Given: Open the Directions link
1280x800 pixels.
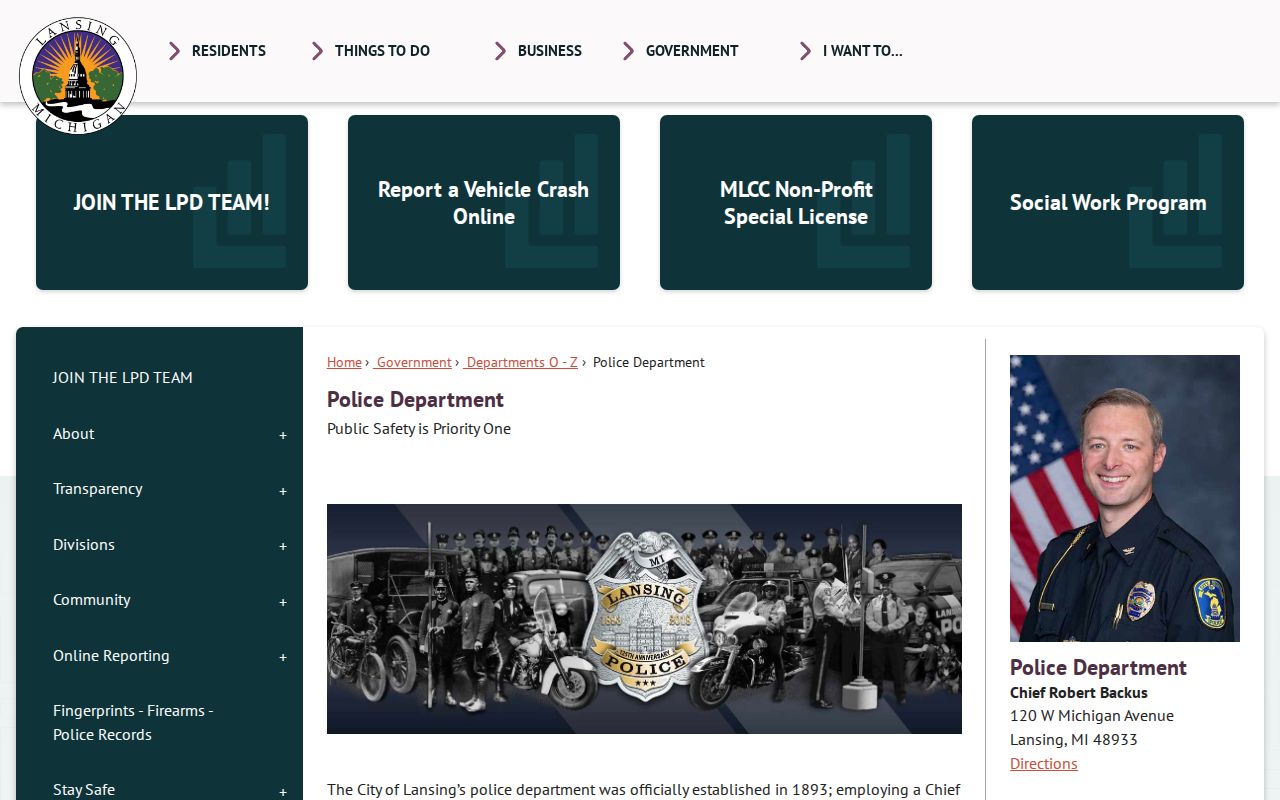Looking at the screenshot, I should point(1044,764).
